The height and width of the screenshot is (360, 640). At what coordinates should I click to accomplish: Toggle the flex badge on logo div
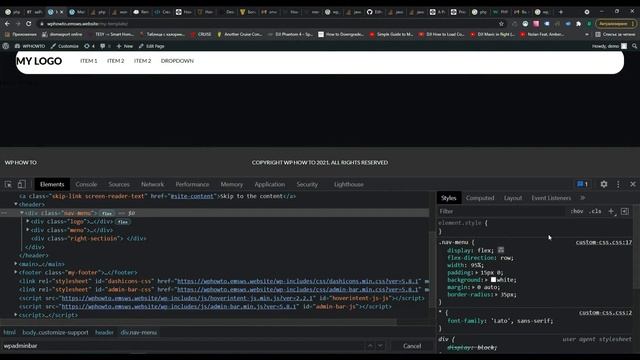pos(123,222)
